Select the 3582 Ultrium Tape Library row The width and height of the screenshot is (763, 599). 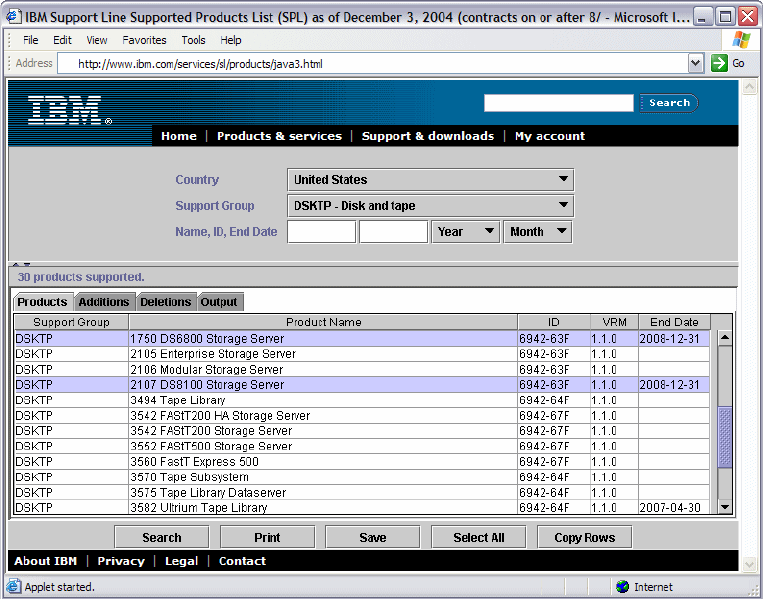coord(362,508)
